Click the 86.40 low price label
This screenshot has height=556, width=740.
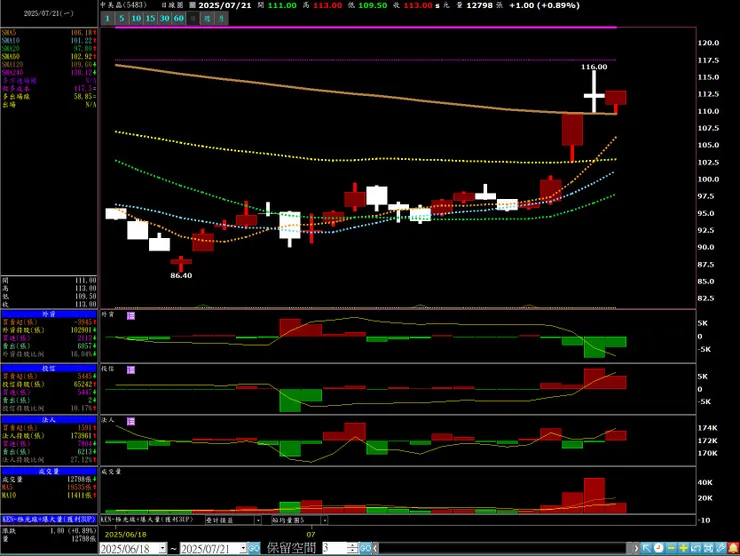tap(181, 276)
